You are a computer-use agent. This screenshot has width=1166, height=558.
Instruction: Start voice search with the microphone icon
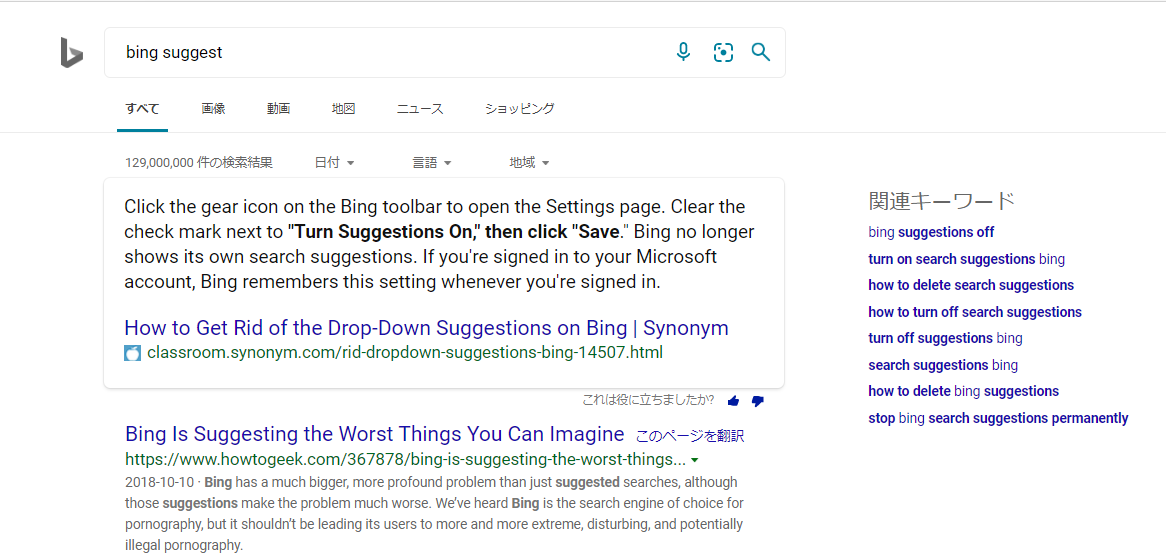[683, 52]
